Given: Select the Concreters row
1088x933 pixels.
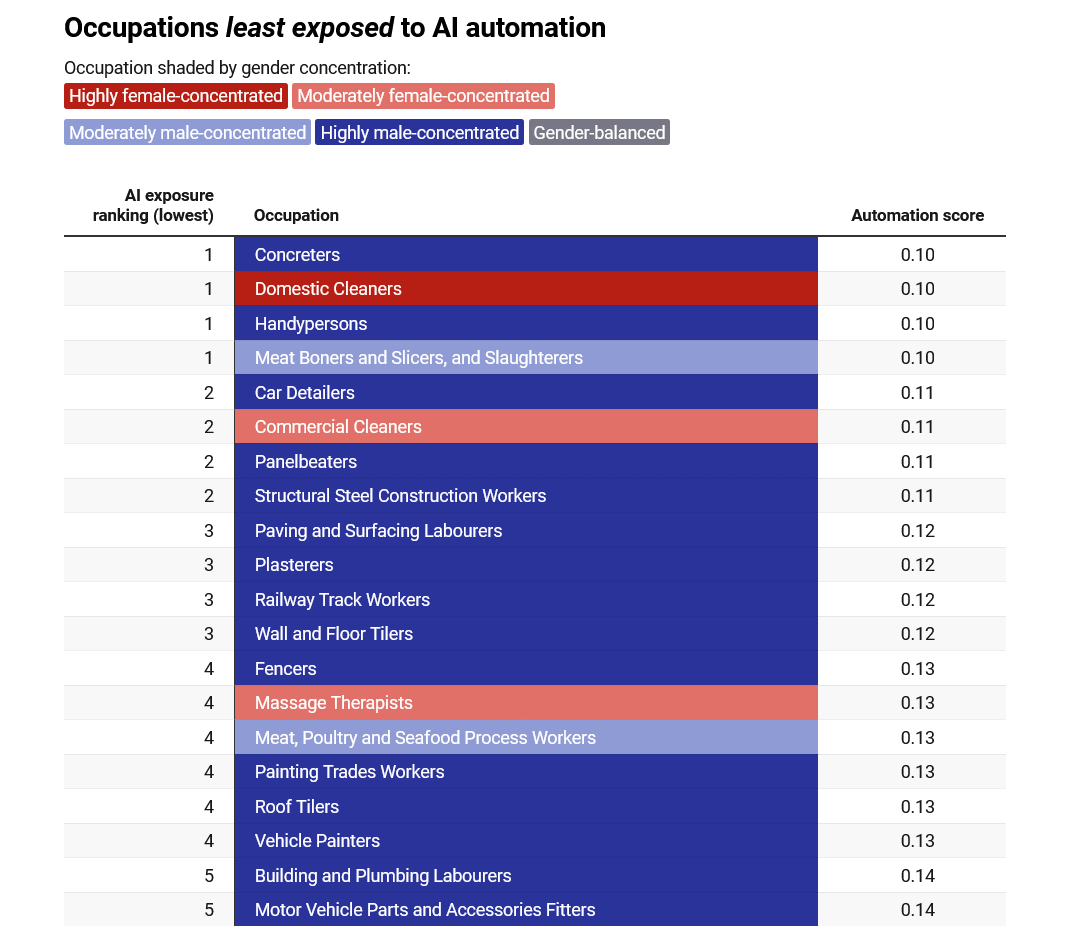Looking at the screenshot, I should pos(534,255).
